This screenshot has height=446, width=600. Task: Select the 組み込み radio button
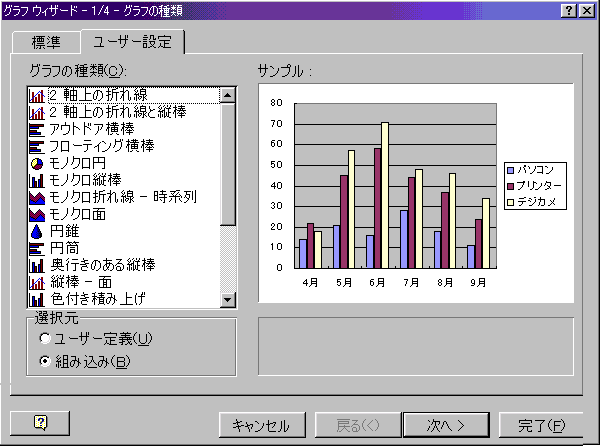click(x=45, y=361)
